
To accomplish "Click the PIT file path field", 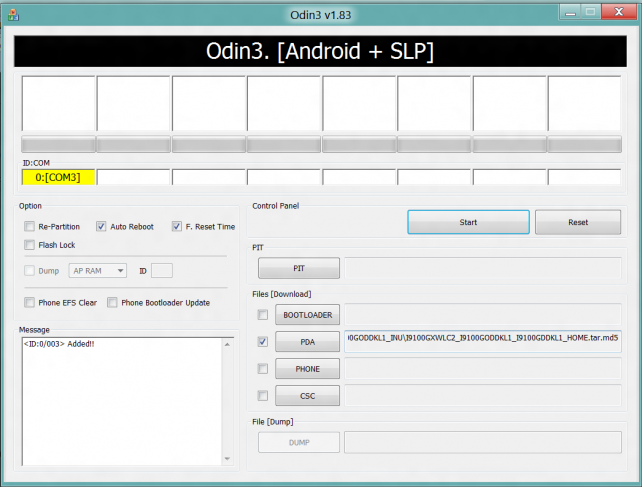I will (483, 268).
